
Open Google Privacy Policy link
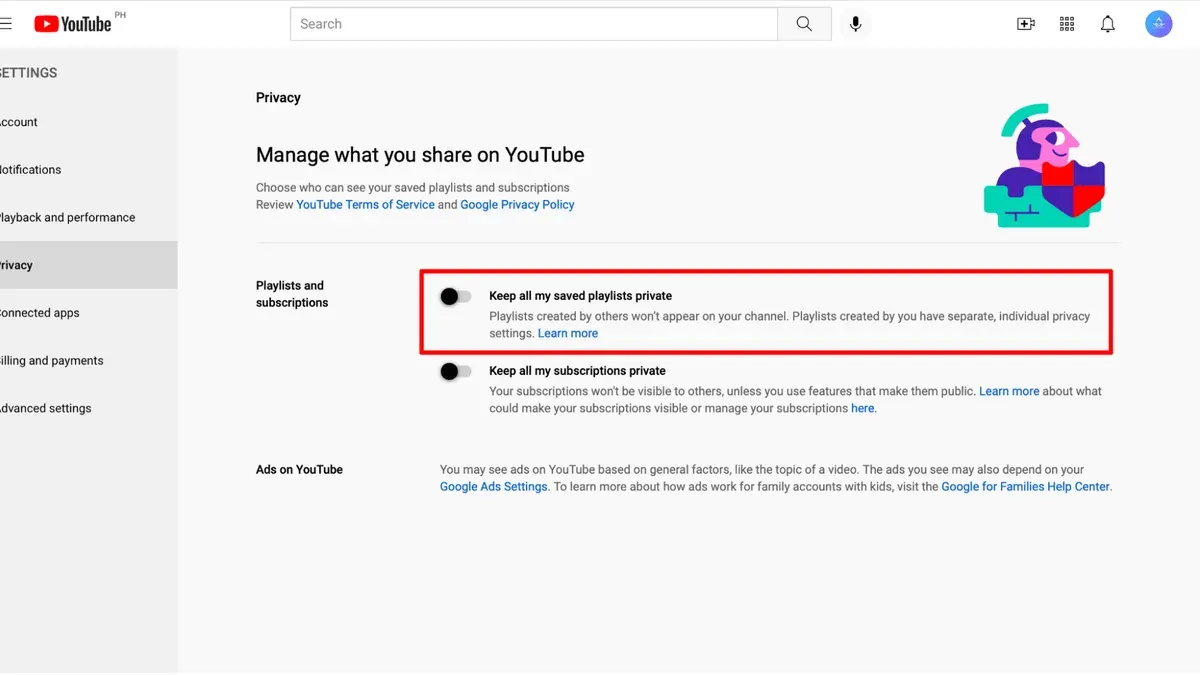click(x=517, y=204)
